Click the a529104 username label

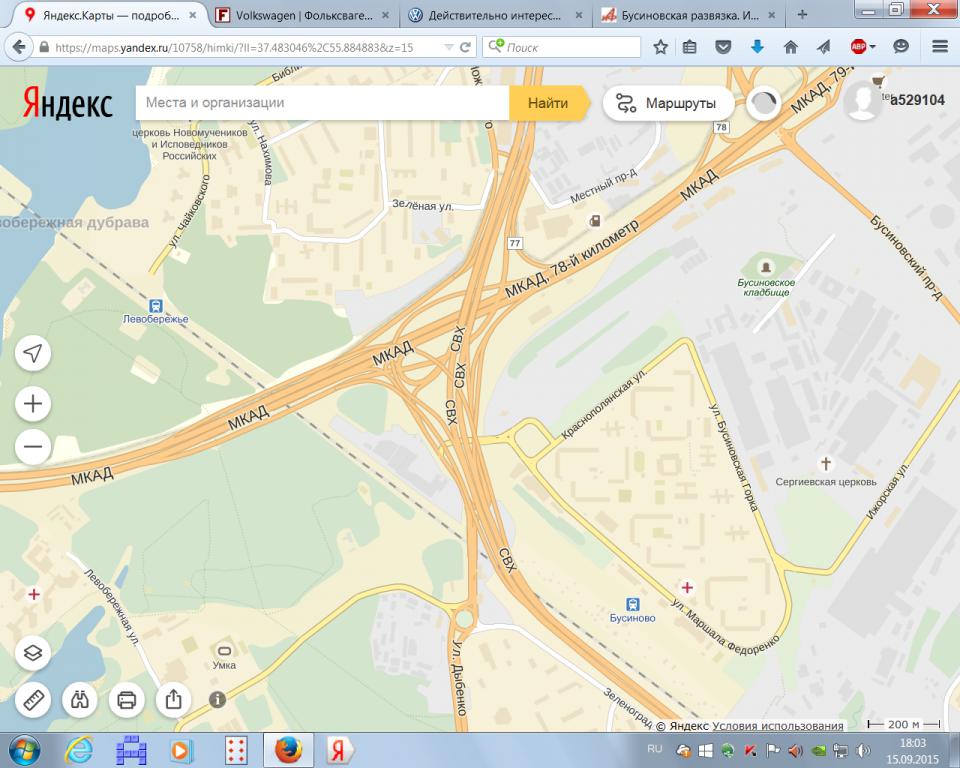[x=917, y=100]
